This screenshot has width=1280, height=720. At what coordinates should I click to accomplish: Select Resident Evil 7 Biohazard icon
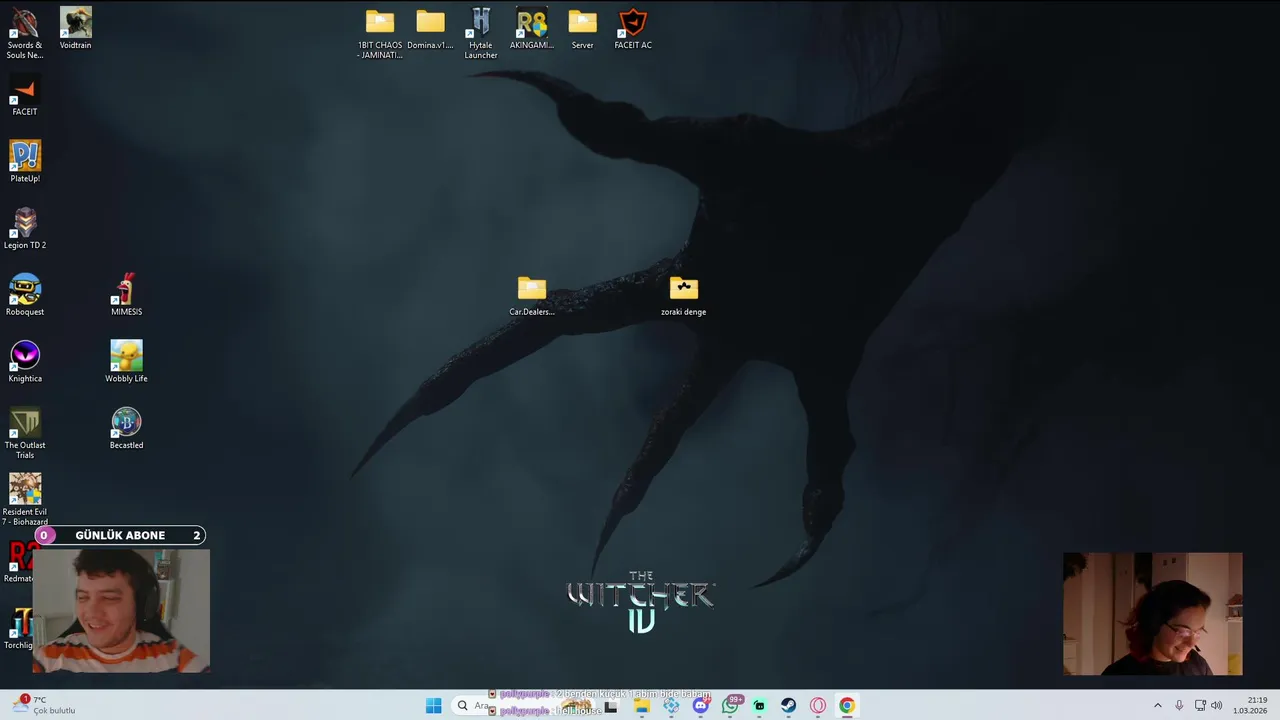(x=25, y=499)
